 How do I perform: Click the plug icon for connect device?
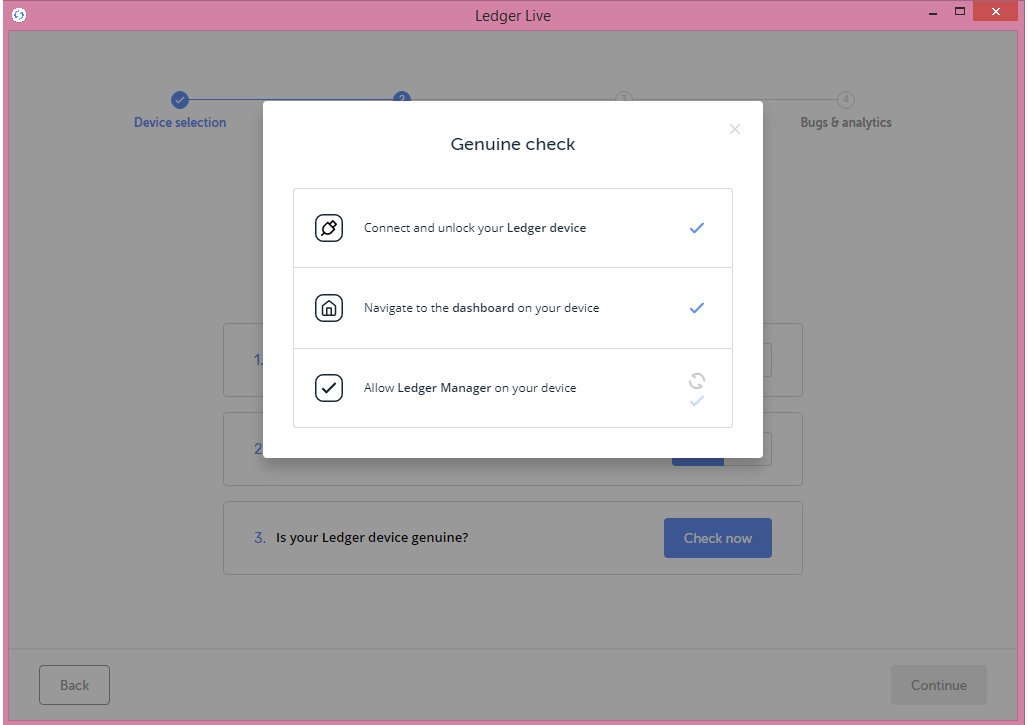coord(329,228)
